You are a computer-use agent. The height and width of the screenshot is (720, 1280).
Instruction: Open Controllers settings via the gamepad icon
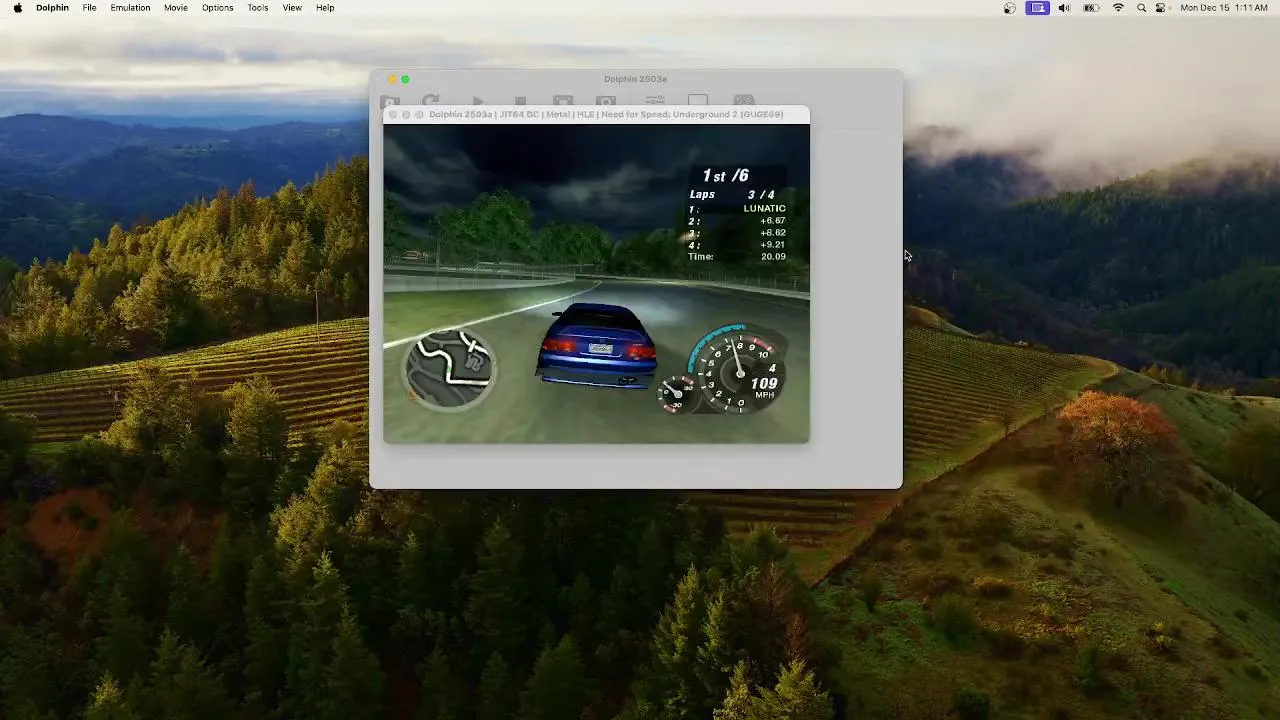pyautogui.click(x=744, y=101)
